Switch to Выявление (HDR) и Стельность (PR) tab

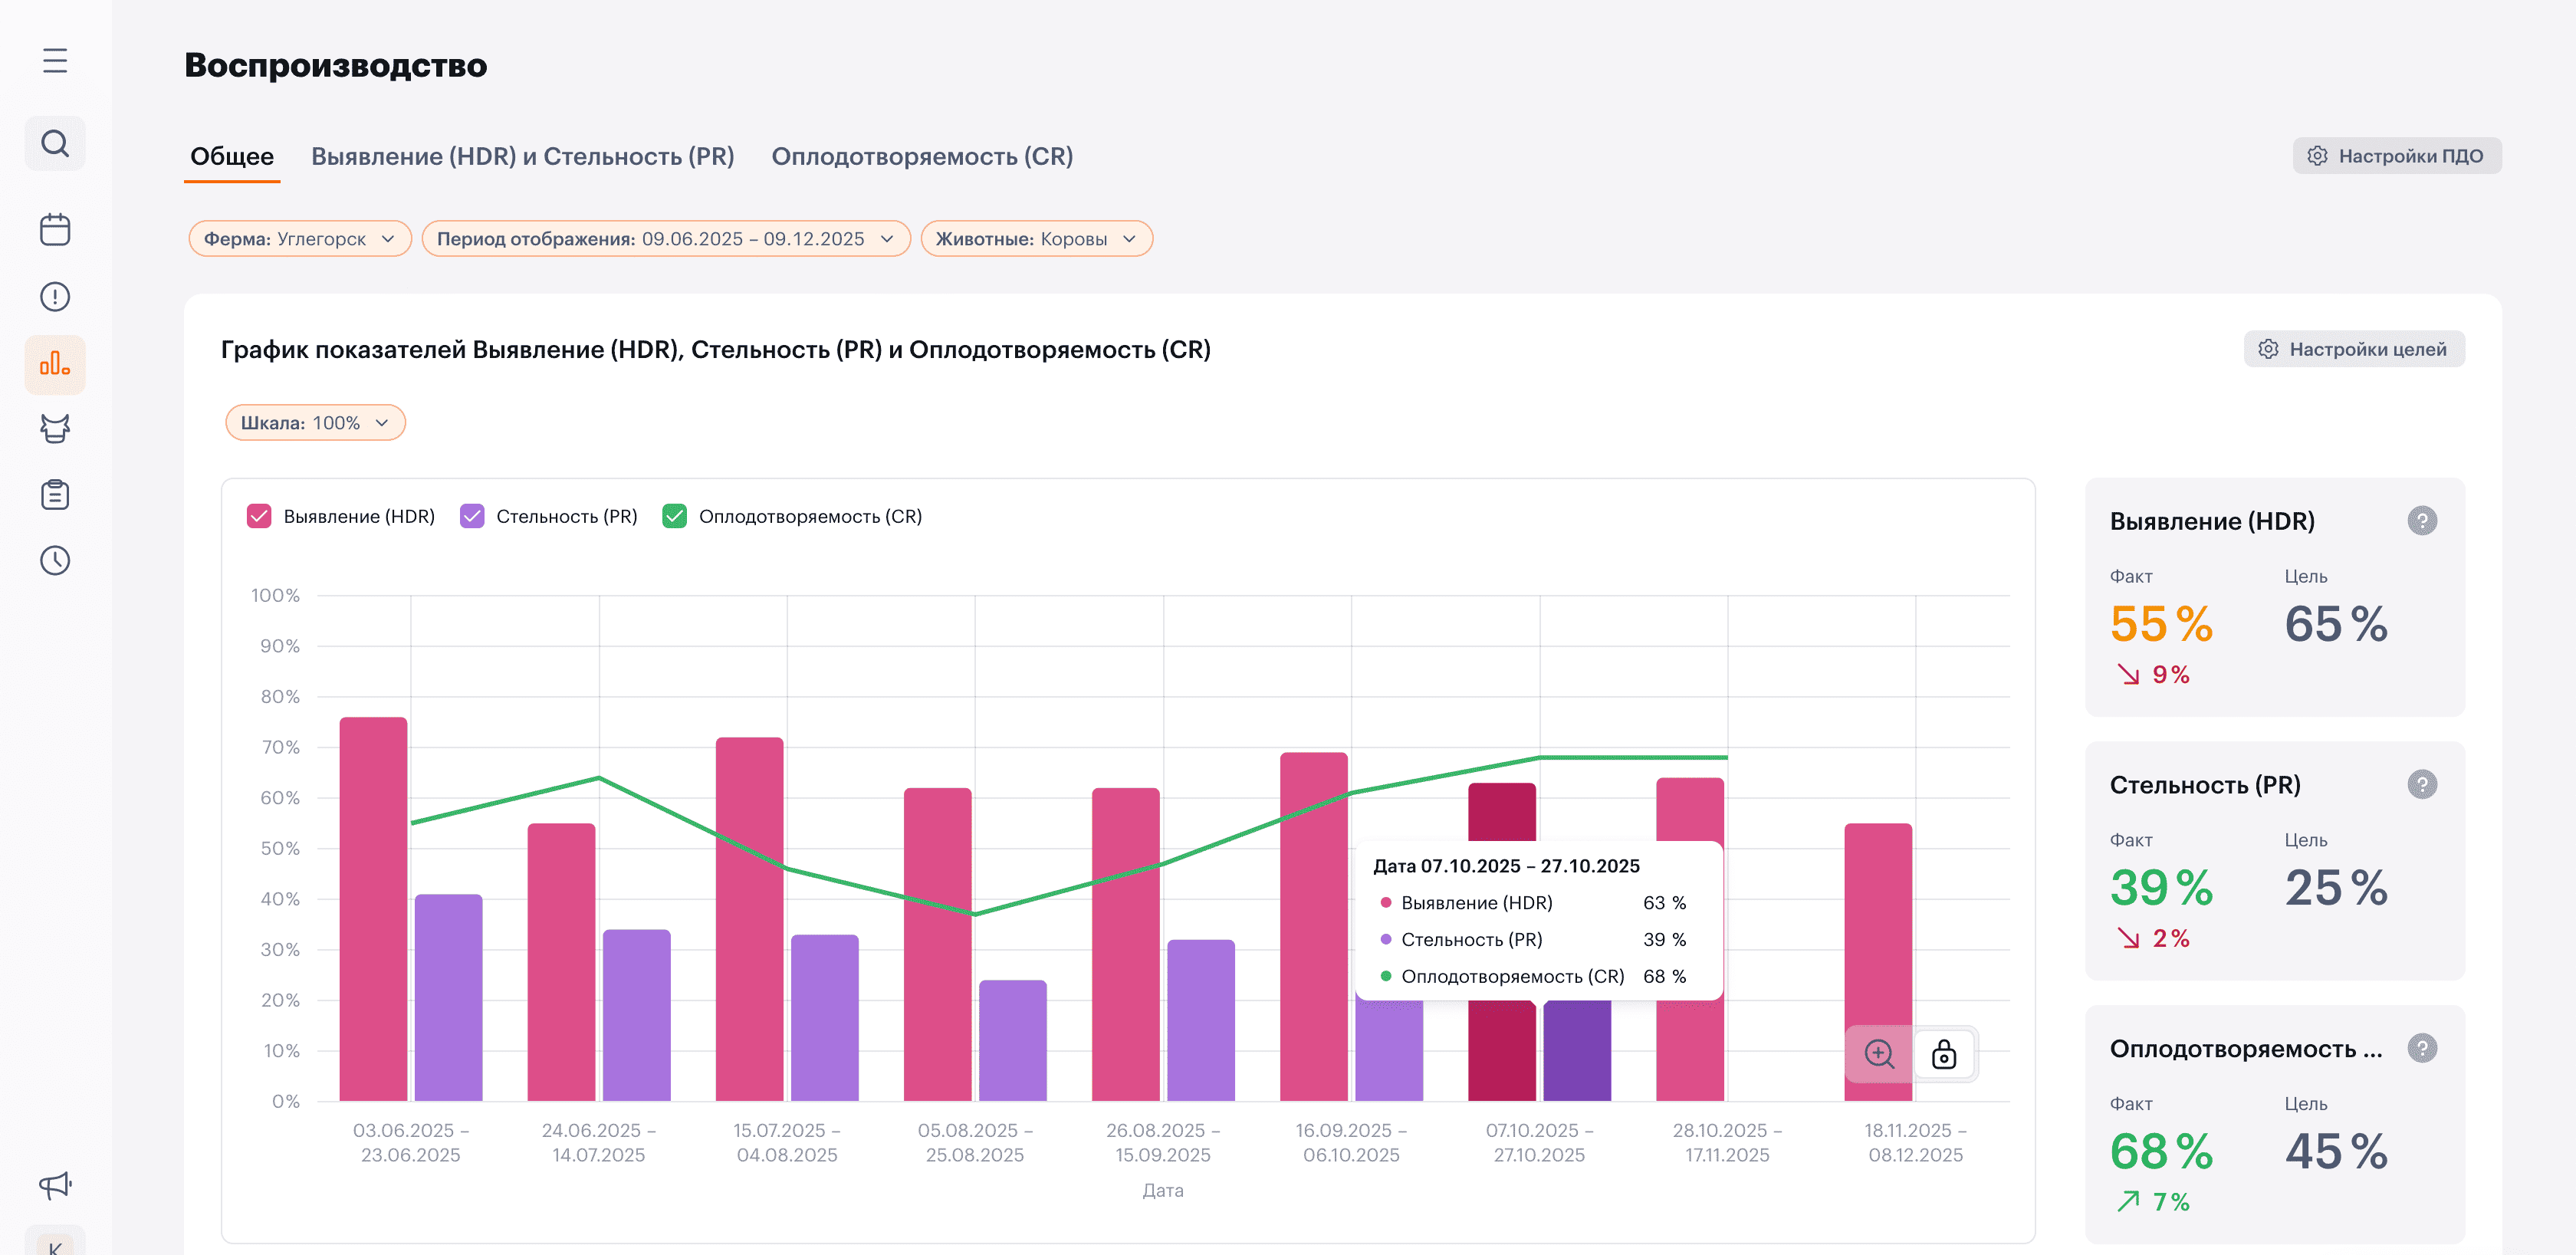click(x=522, y=157)
